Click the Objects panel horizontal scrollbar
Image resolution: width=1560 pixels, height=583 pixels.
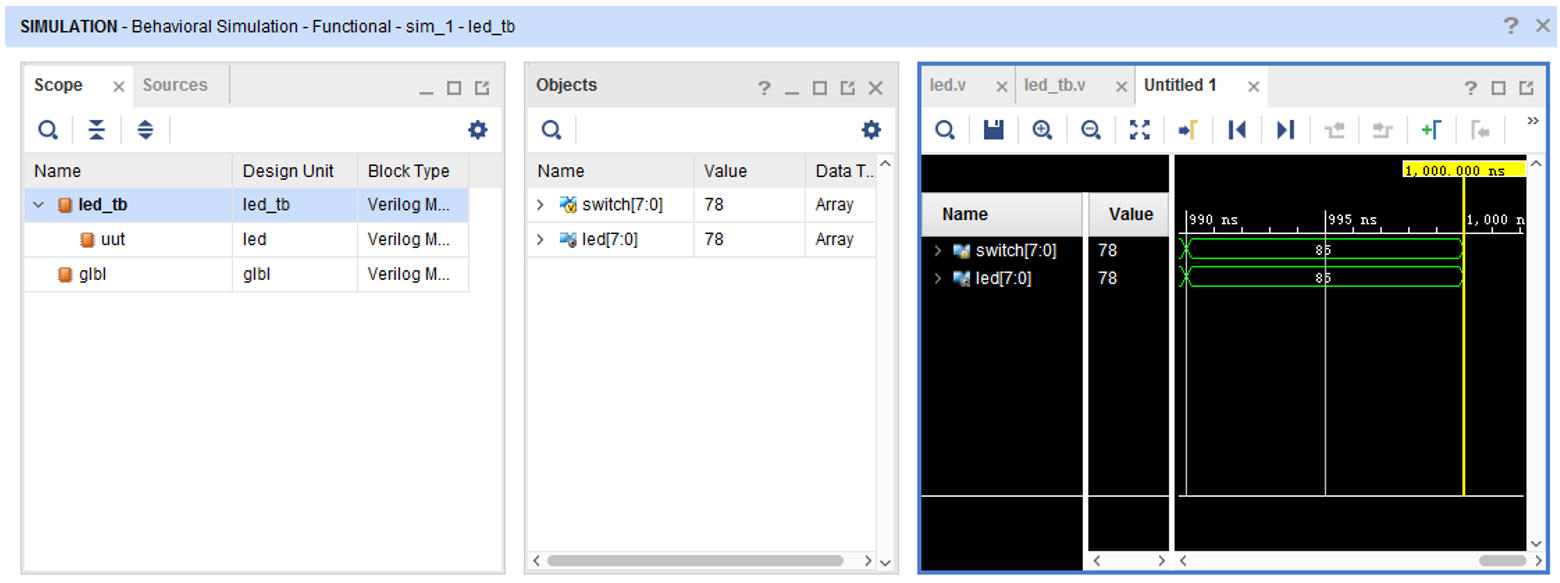click(x=695, y=561)
